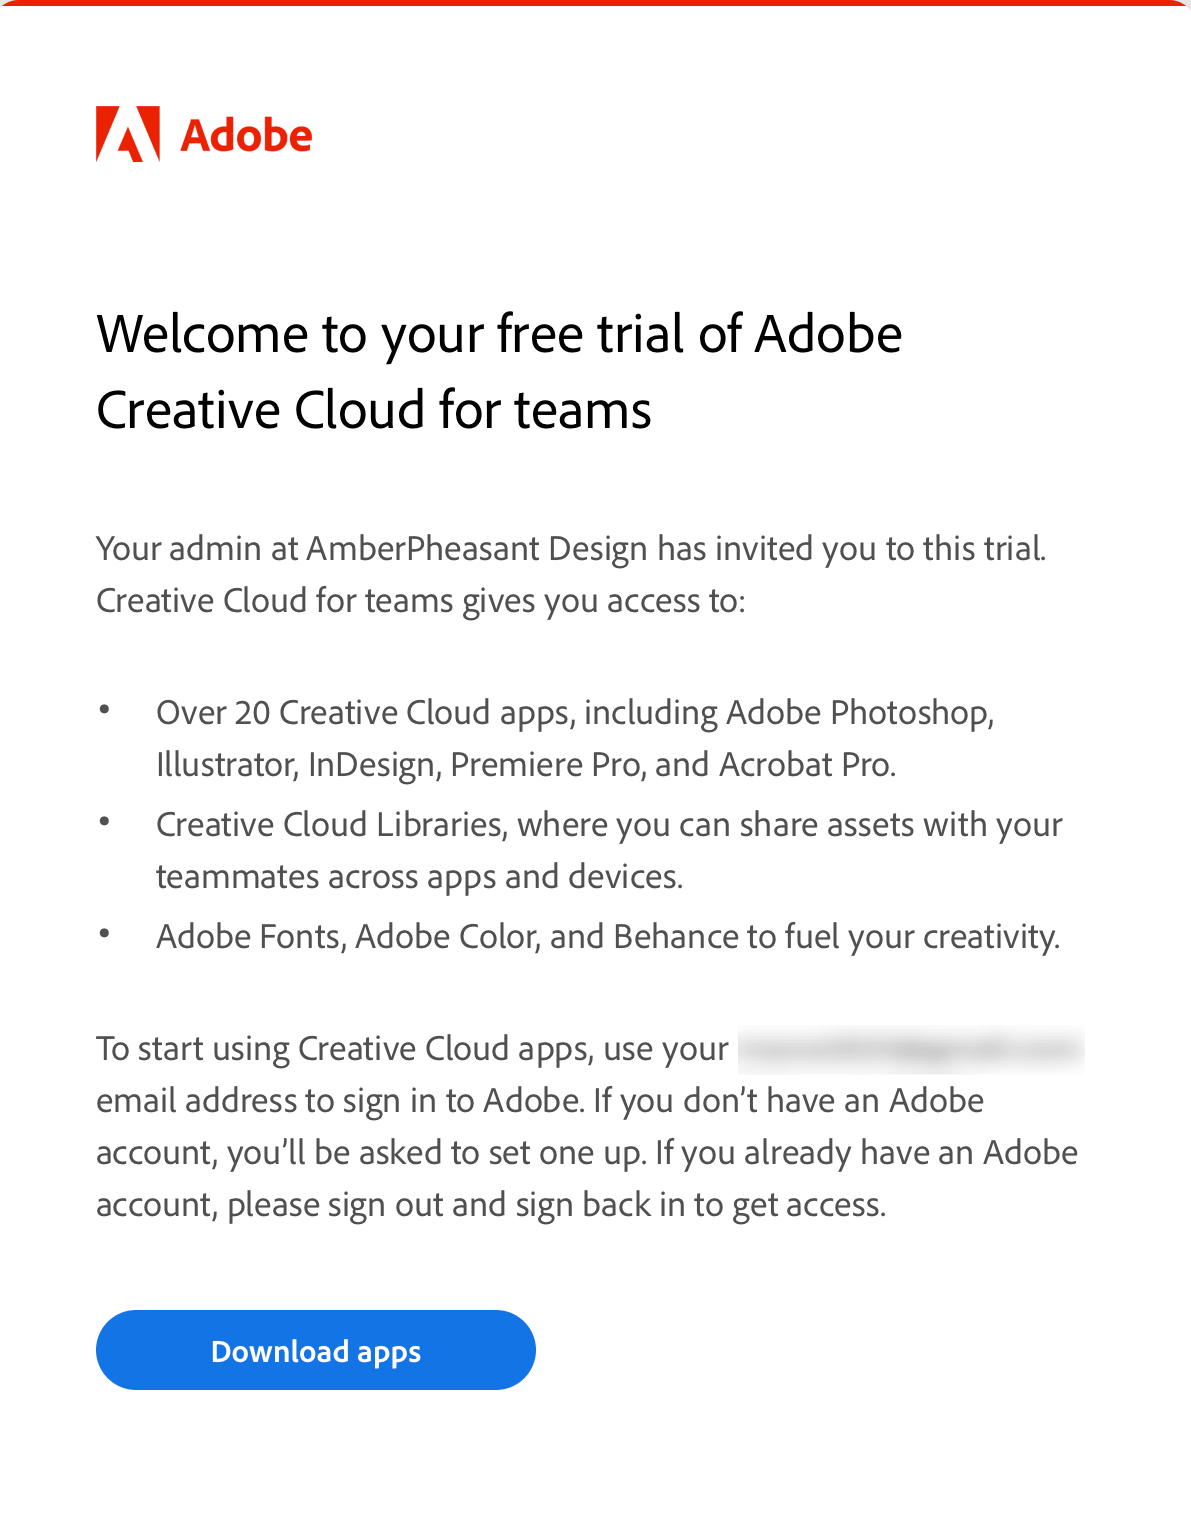Click the 'Creative Cloud Libraries' text
Viewport: 1191px width, 1529px height.
pos(332,825)
